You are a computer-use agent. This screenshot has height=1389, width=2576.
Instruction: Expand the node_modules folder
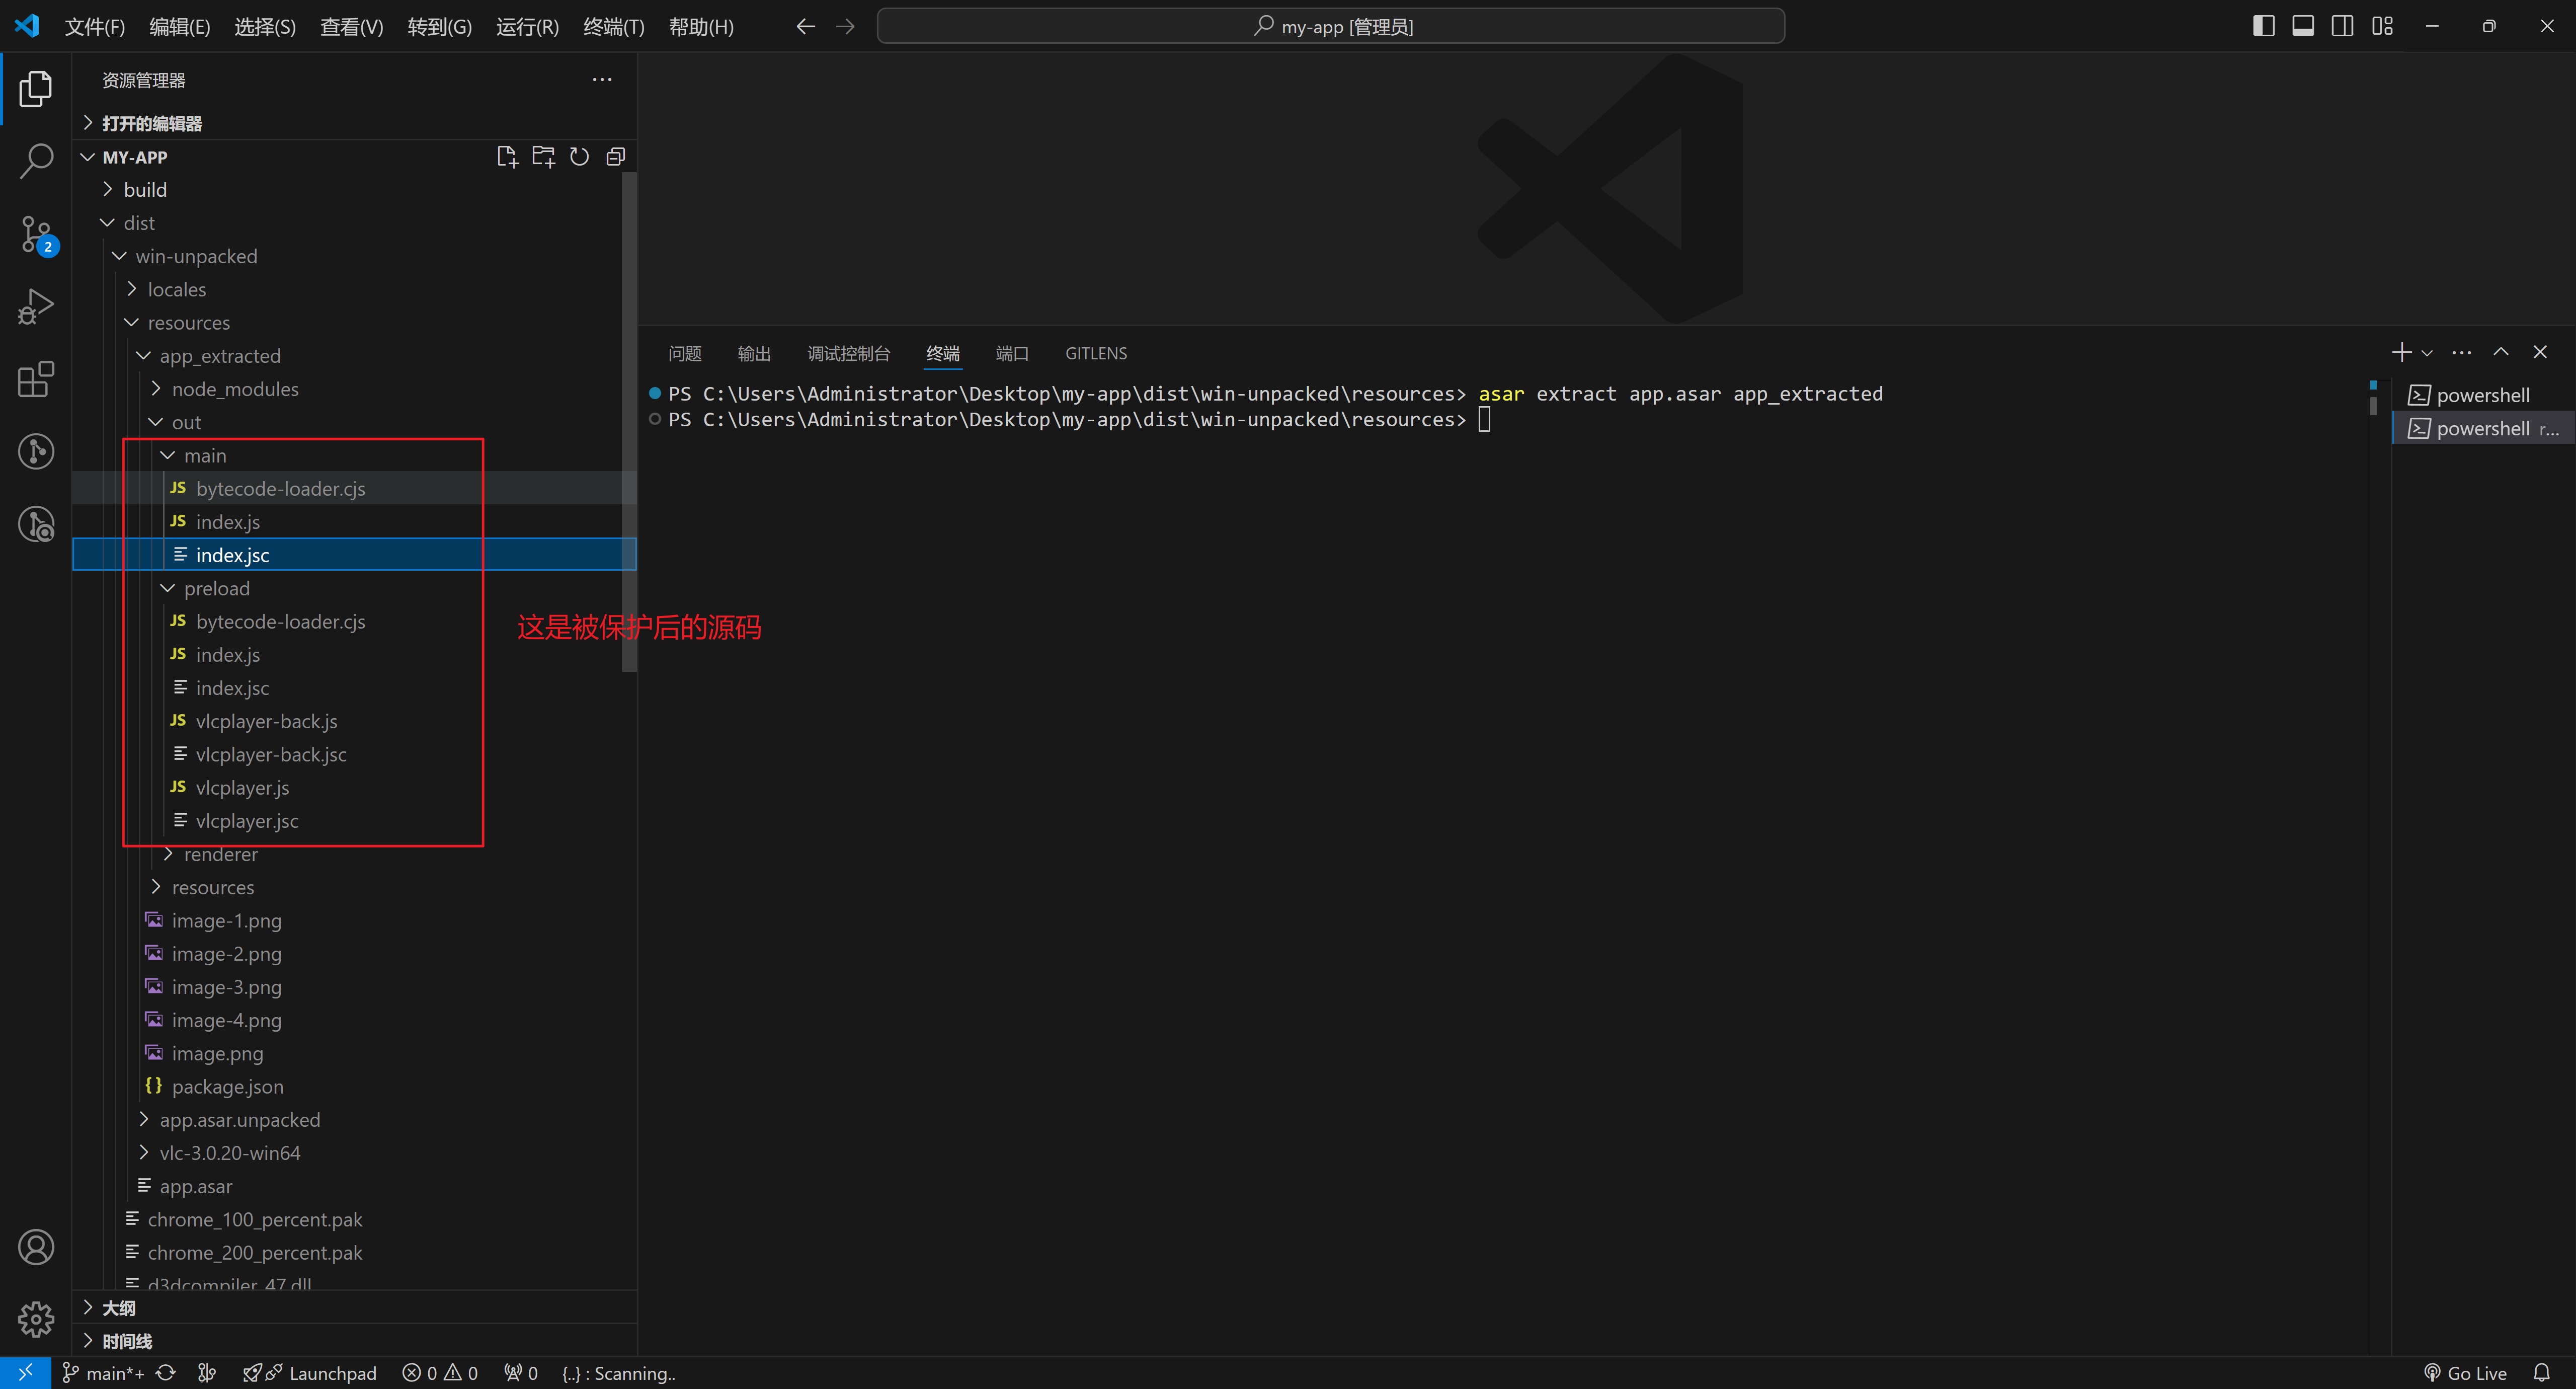[354, 389]
